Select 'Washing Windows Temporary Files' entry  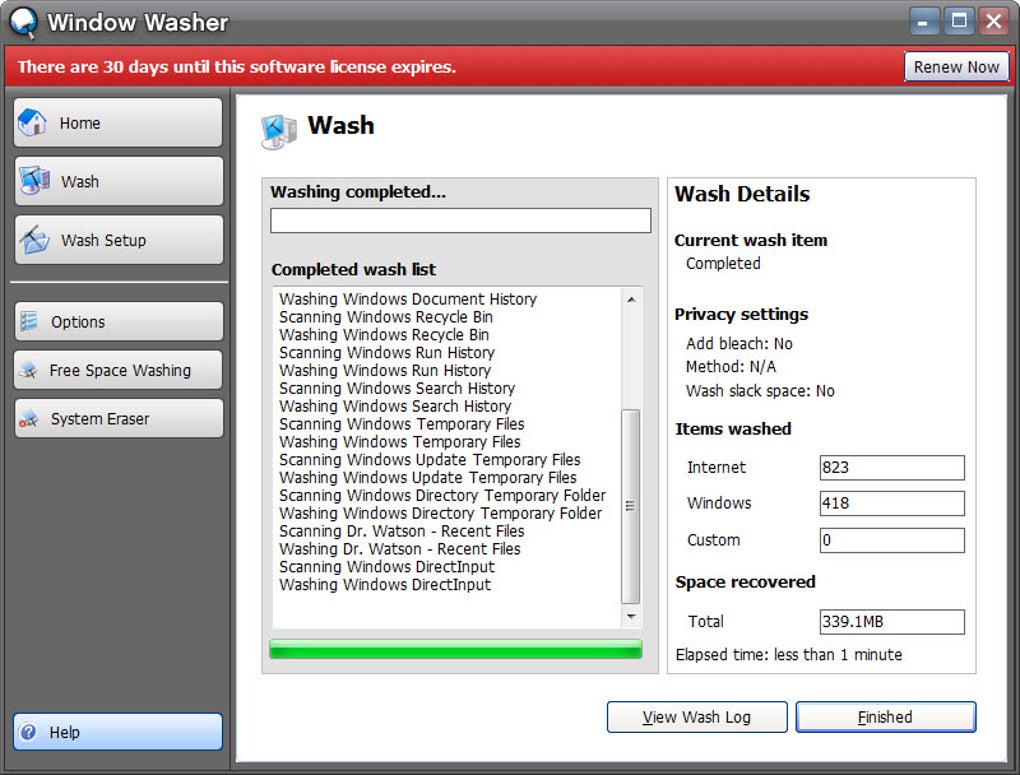[399, 442]
